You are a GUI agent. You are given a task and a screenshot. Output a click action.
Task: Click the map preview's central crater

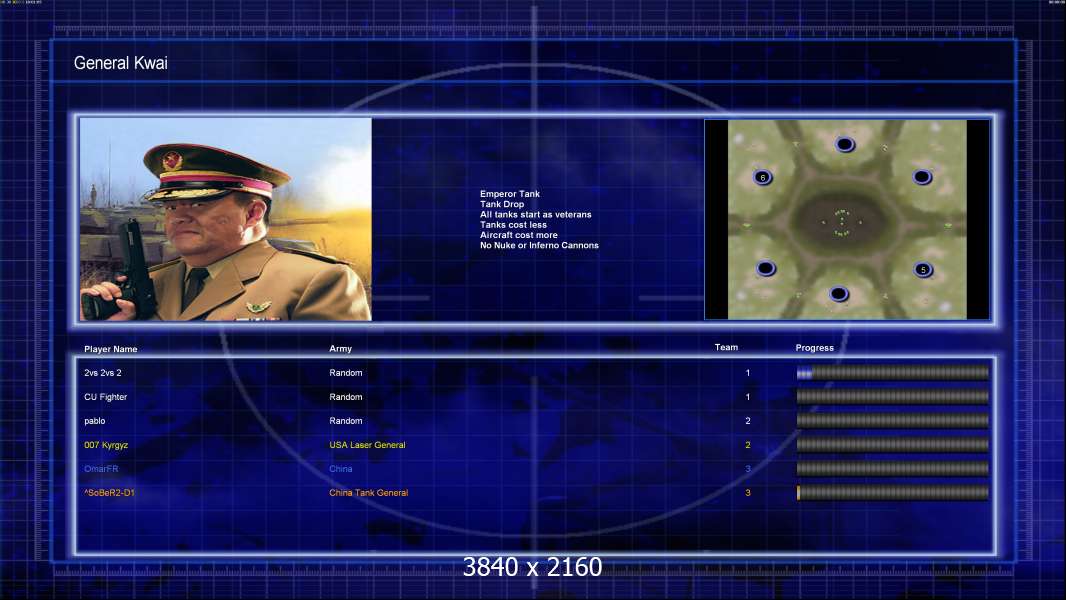tap(842, 222)
